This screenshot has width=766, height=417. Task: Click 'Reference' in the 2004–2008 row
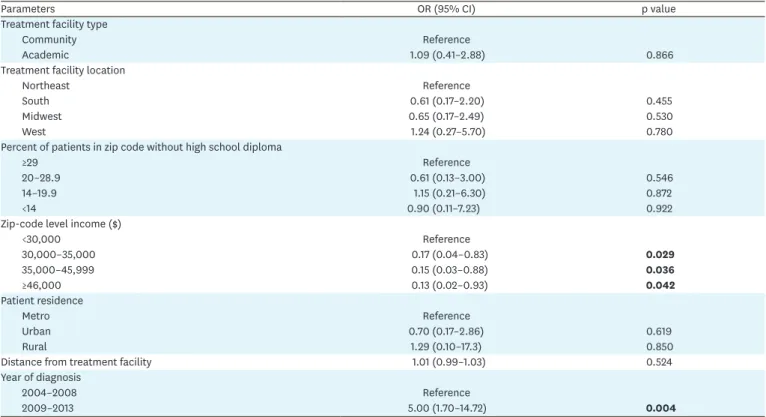pyautogui.click(x=447, y=393)
